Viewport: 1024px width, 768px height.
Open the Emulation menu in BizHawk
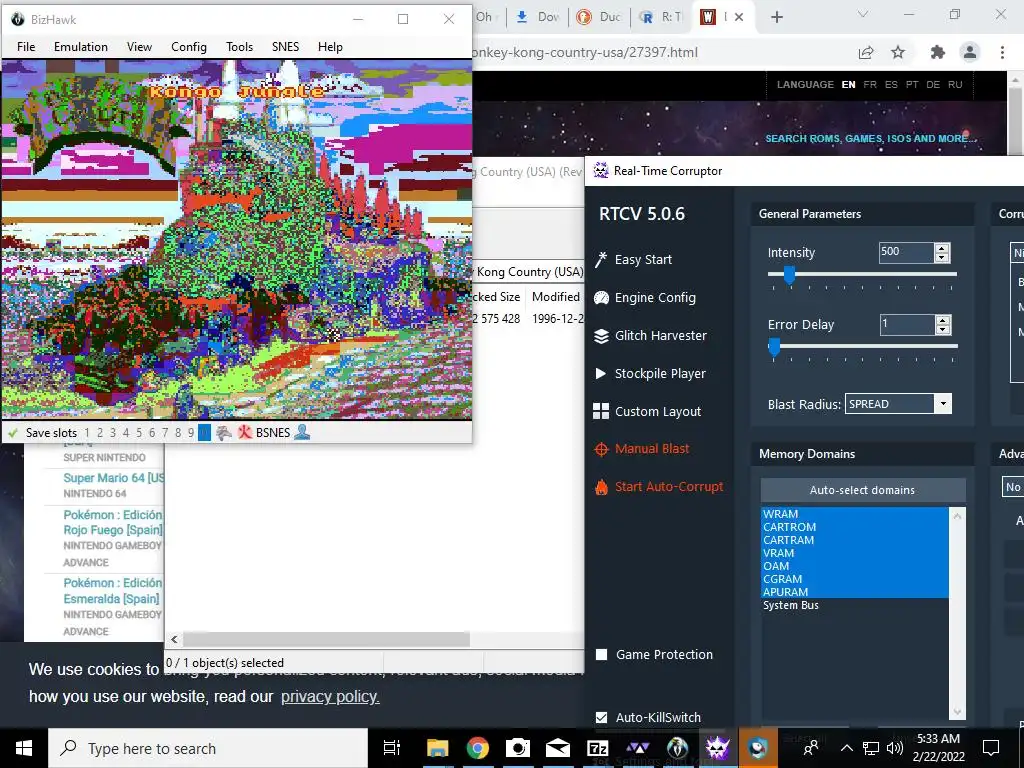(81, 47)
